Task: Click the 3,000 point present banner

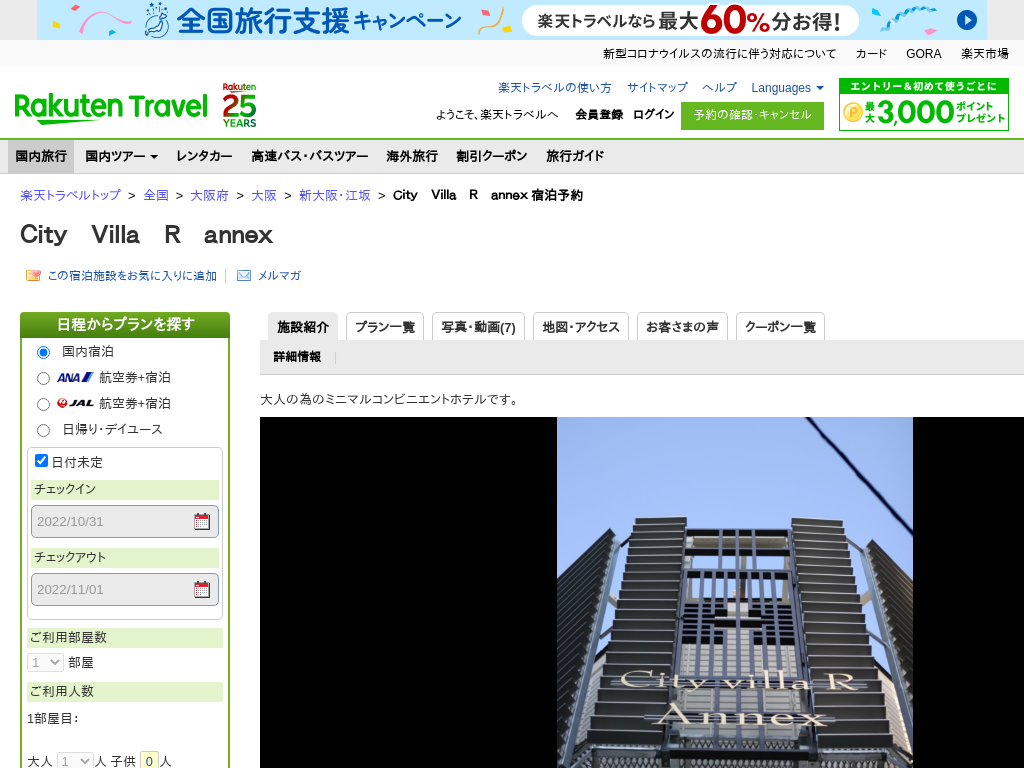Action: point(923,104)
